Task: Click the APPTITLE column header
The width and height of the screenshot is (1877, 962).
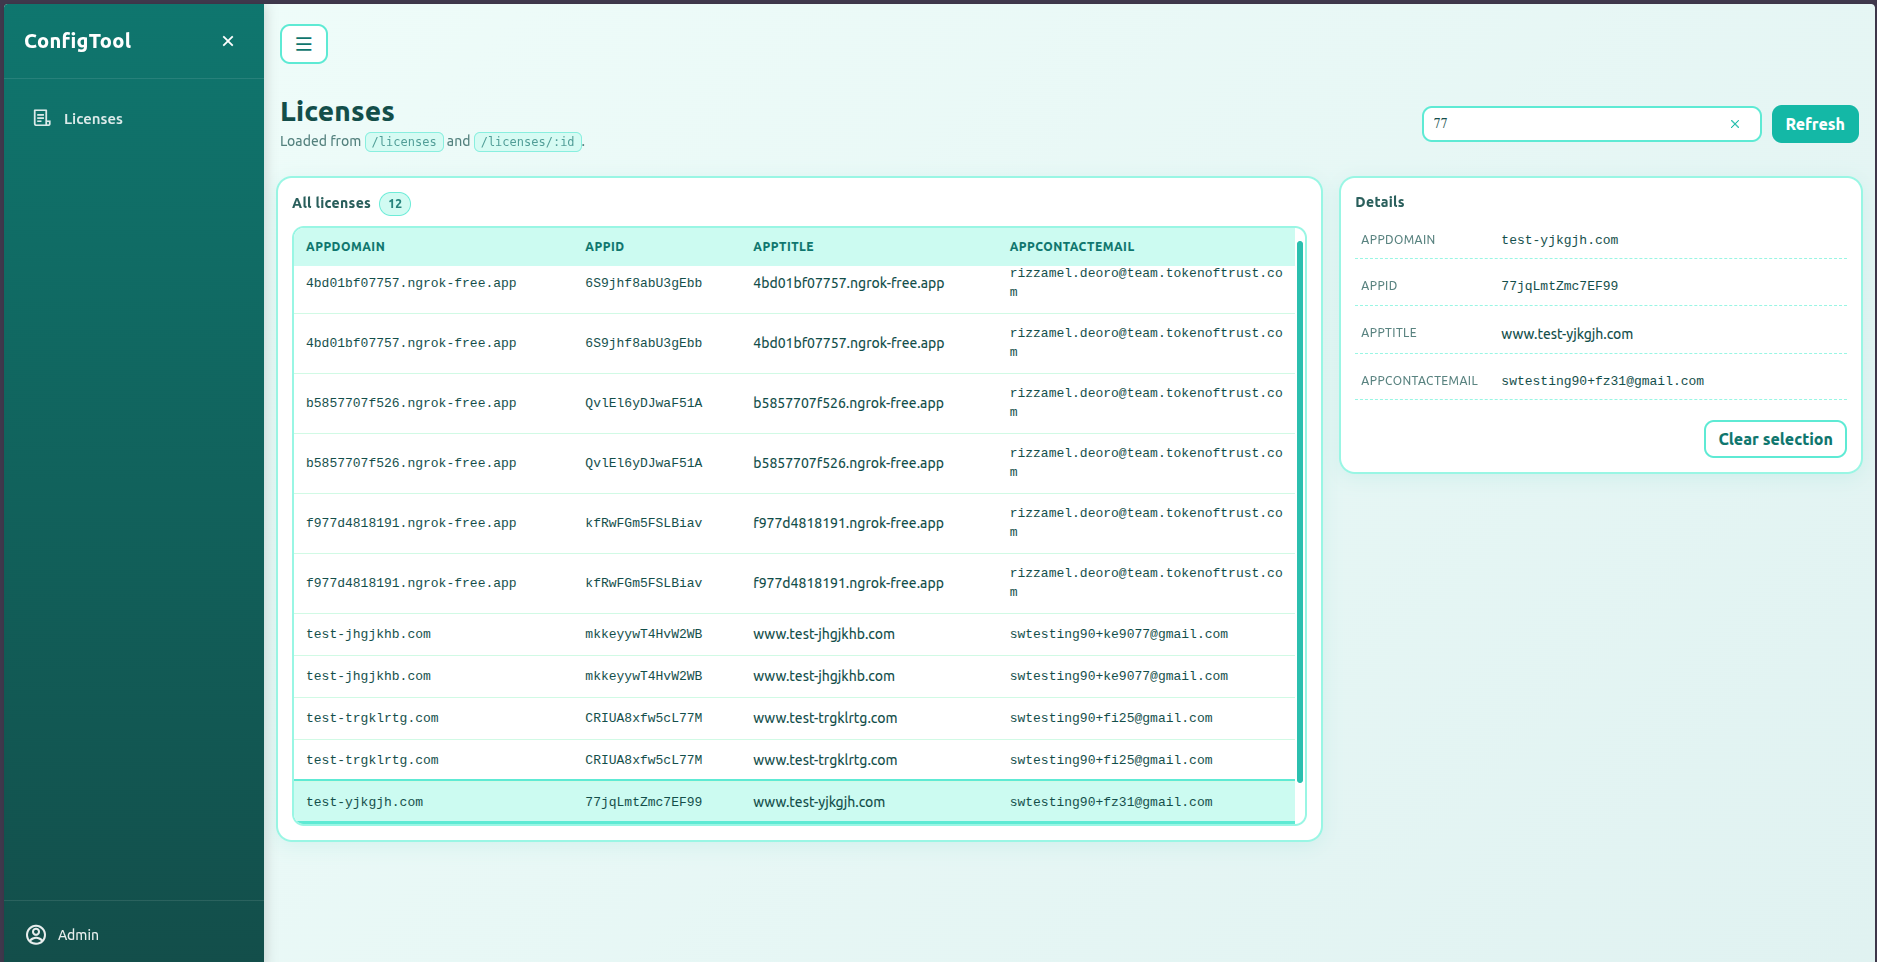Action: tap(783, 247)
